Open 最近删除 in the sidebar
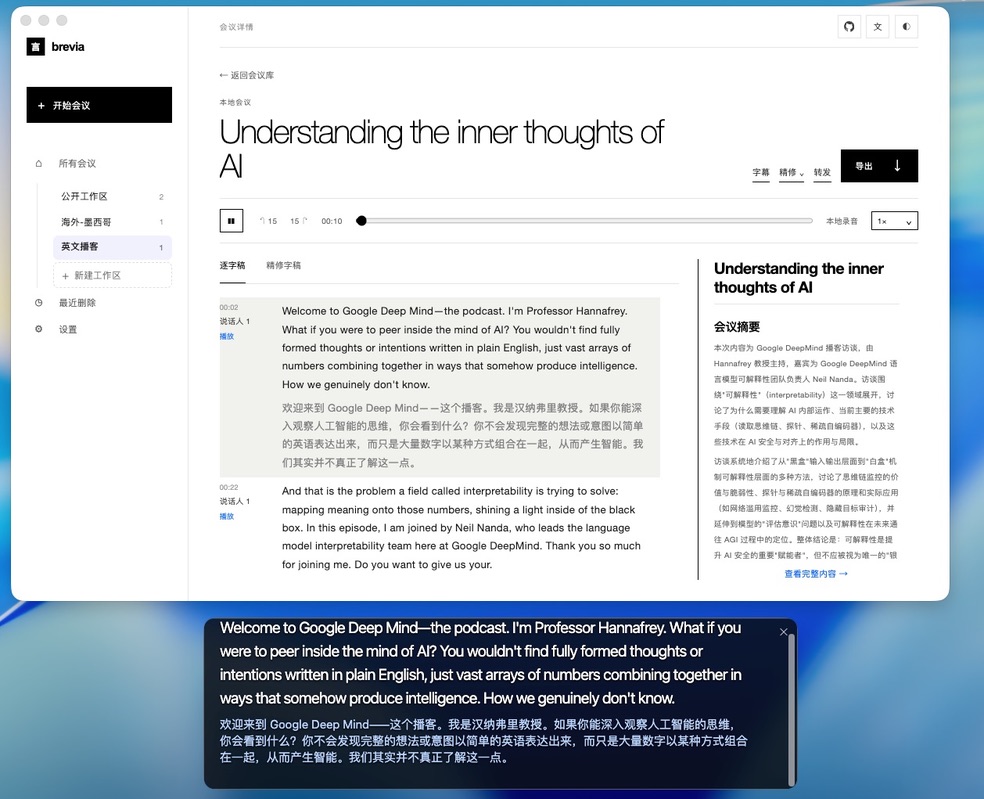Viewport: 984px width, 799px height. point(77,303)
